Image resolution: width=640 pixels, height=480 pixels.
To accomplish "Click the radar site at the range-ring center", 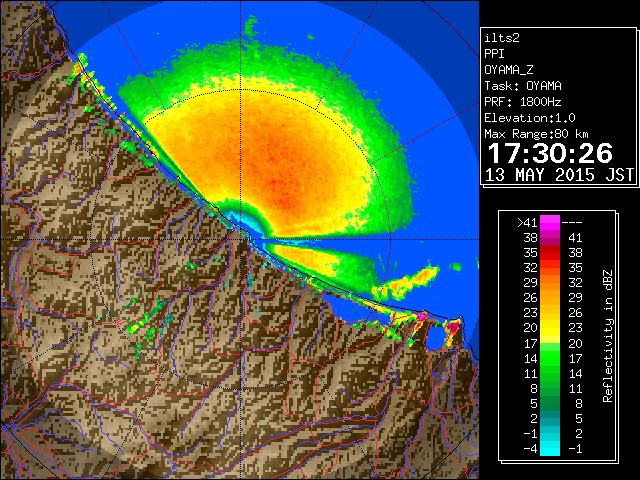I will click(240, 239).
